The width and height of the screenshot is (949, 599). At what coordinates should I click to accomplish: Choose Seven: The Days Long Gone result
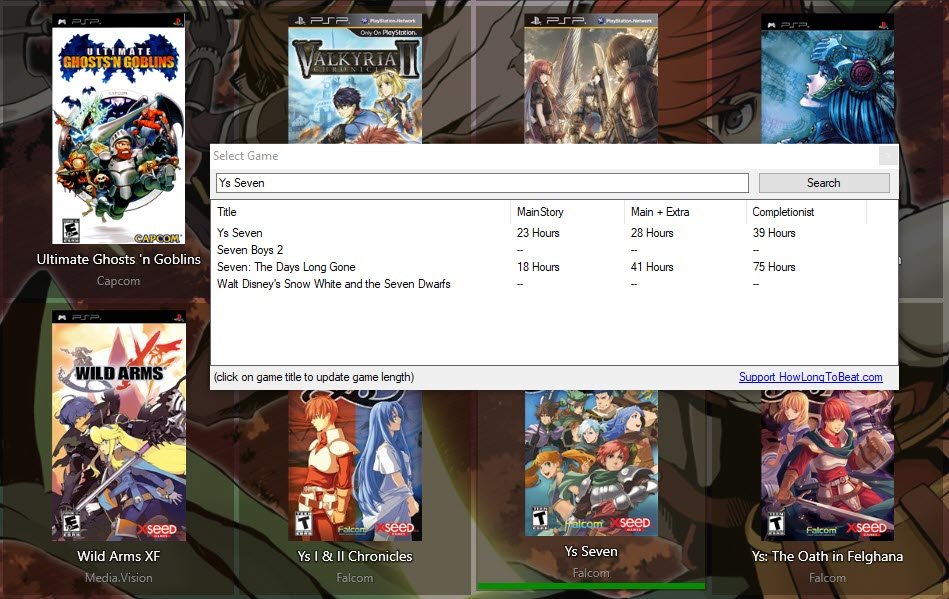(x=286, y=267)
